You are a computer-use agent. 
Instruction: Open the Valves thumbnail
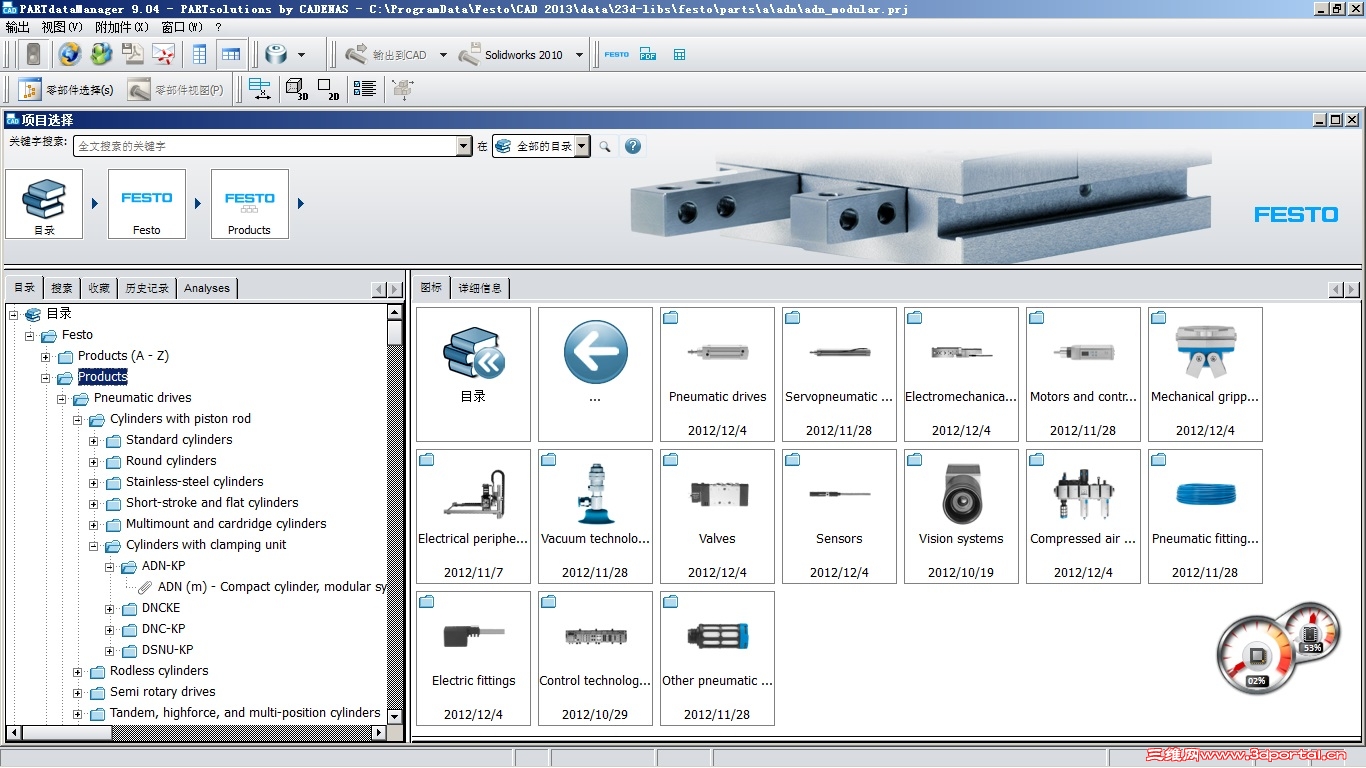click(x=717, y=516)
